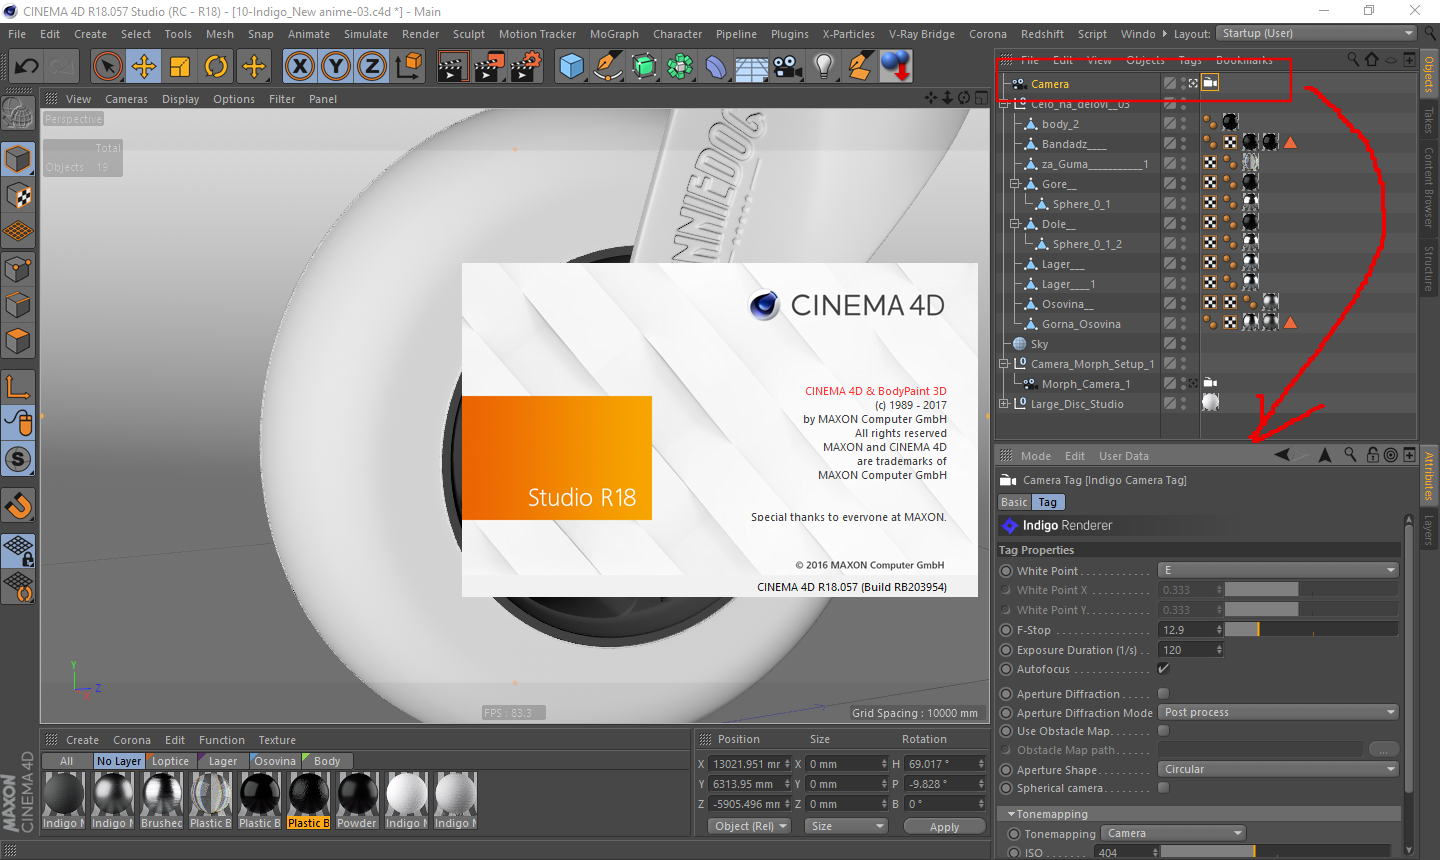This screenshot has height=860, width=1440.
Task: Click the Light bulb object icon
Action: pyautogui.click(x=823, y=67)
